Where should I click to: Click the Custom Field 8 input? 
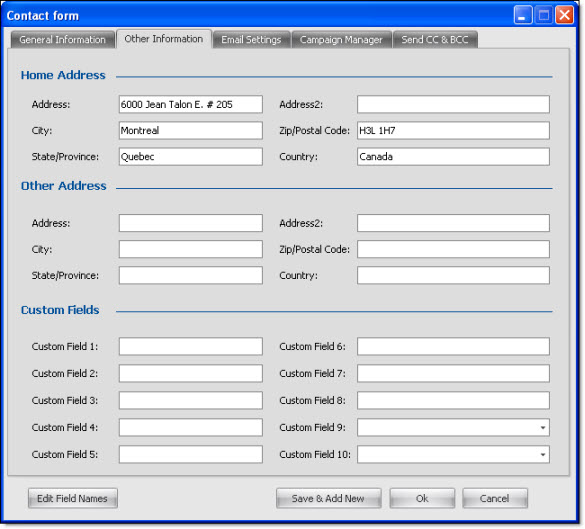point(453,400)
